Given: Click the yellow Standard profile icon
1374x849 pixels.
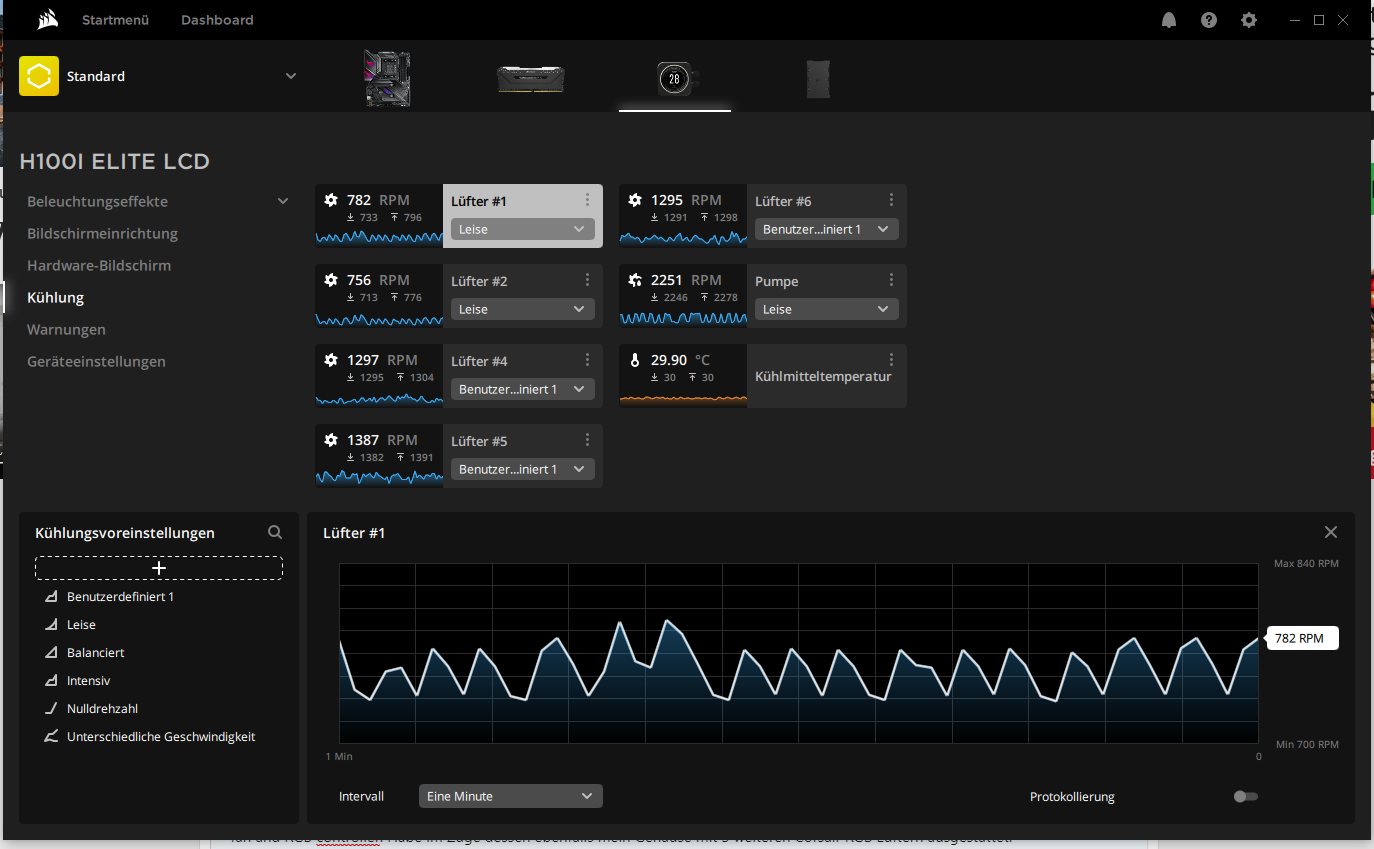Looking at the screenshot, I should coord(39,76).
